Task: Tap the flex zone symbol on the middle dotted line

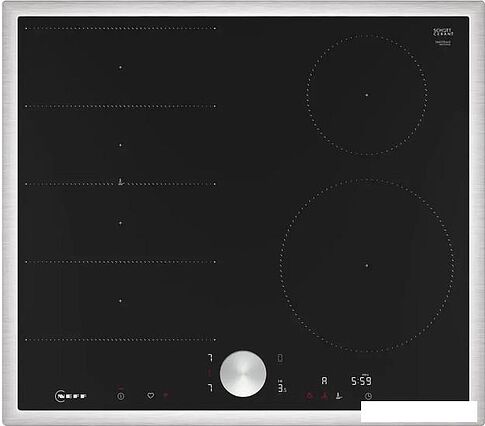Action: (x=121, y=182)
